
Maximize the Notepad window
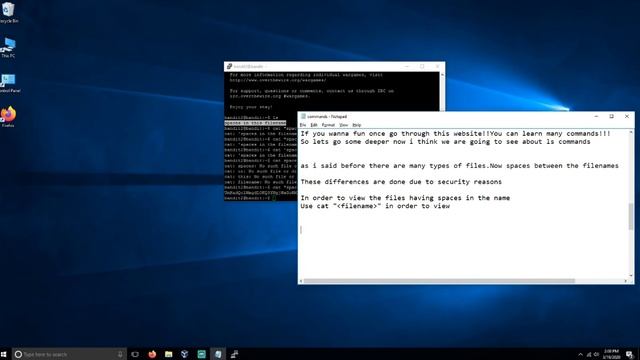pyautogui.click(x=611, y=116)
